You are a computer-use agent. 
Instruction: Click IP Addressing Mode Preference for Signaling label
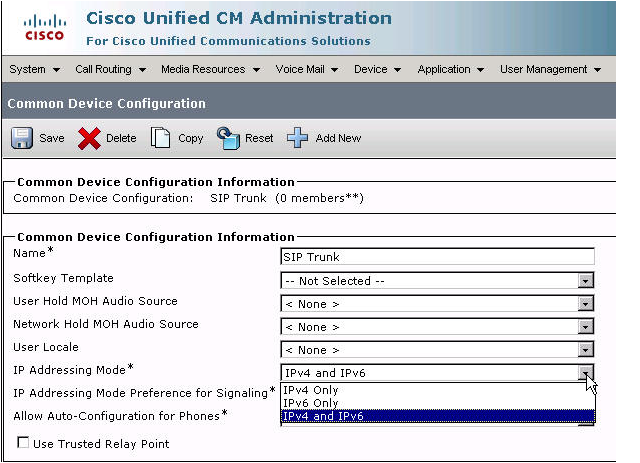tap(144, 393)
